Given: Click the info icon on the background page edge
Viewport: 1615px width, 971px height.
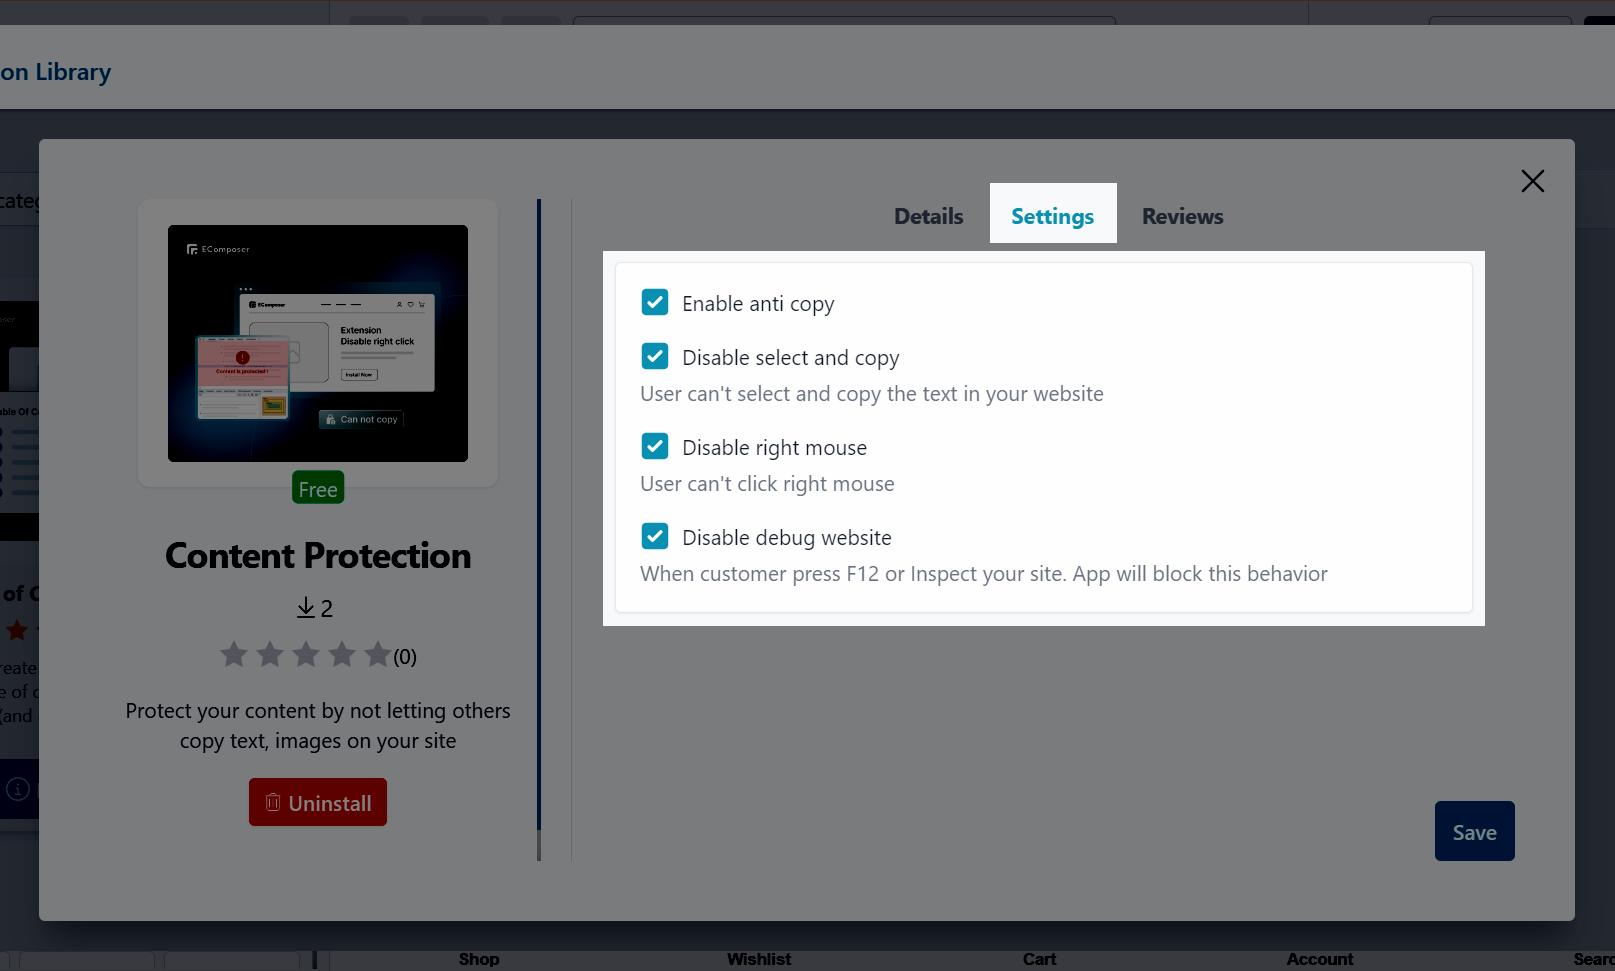Looking at the screenshot, I should [18, 789].
